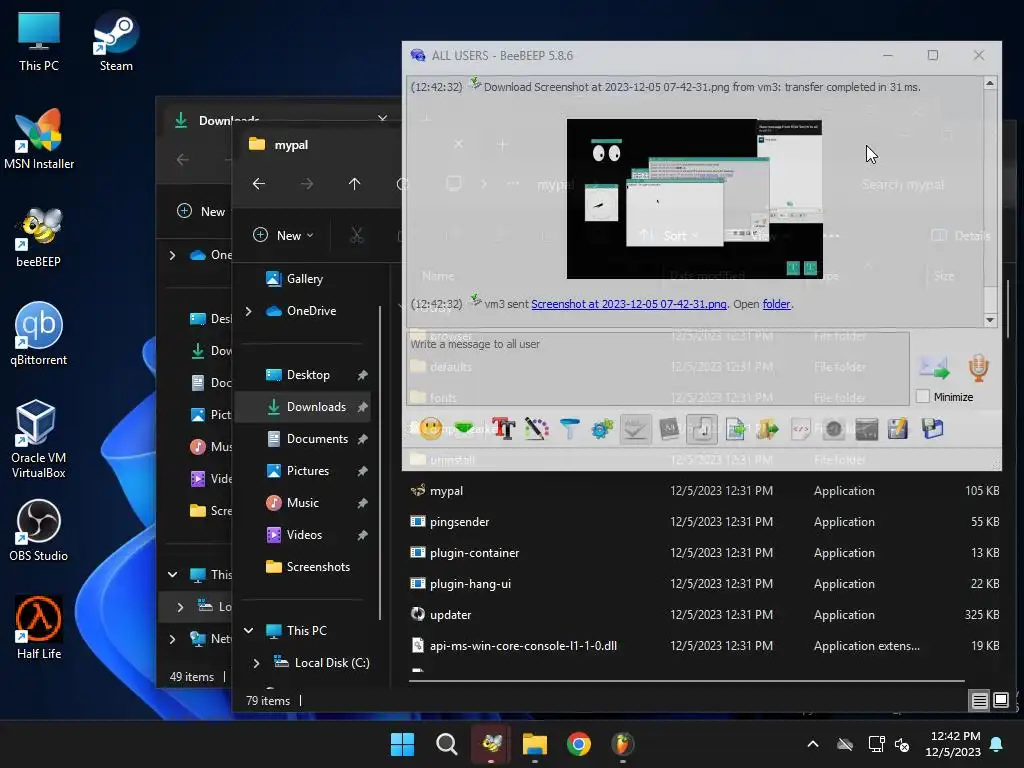Open the New dropdown in mypal Explorer
Image resolution: width=1024 pixels, height=768 pixels.
[x=283, y=235]
